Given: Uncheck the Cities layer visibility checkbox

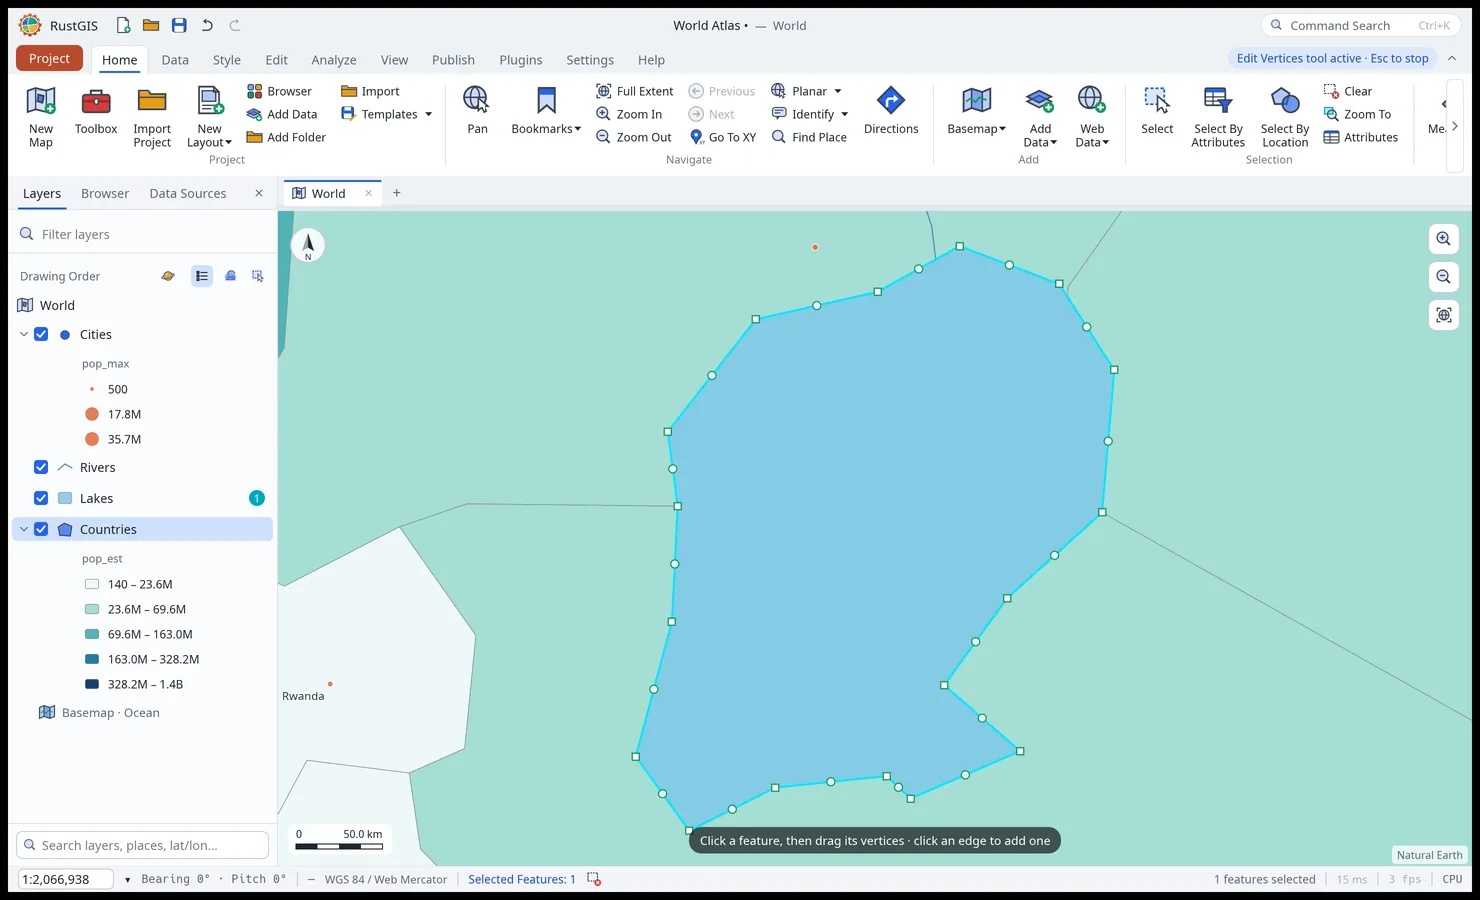Looking at the screenshot, I should coord(41,334).
